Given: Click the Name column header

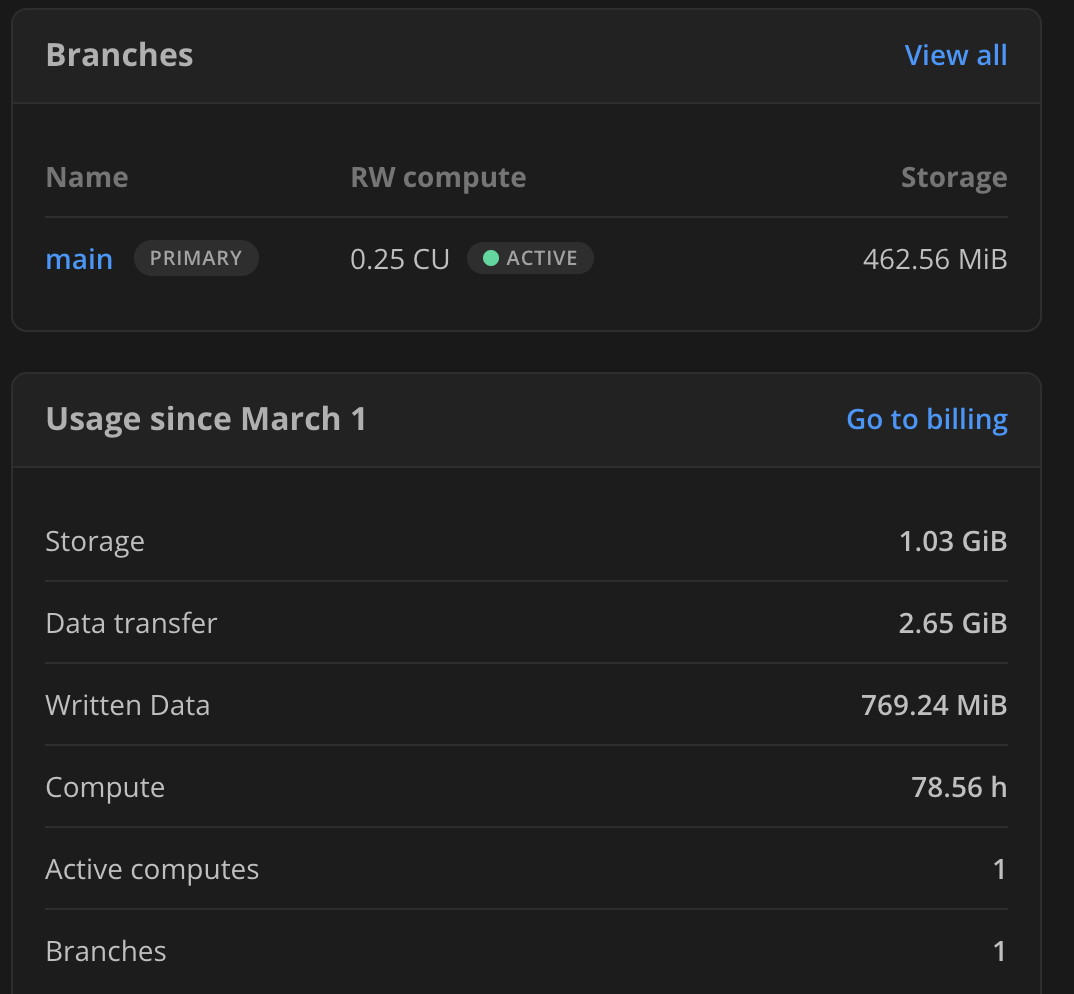Looking at the screenshot, I should click(87, 177).
